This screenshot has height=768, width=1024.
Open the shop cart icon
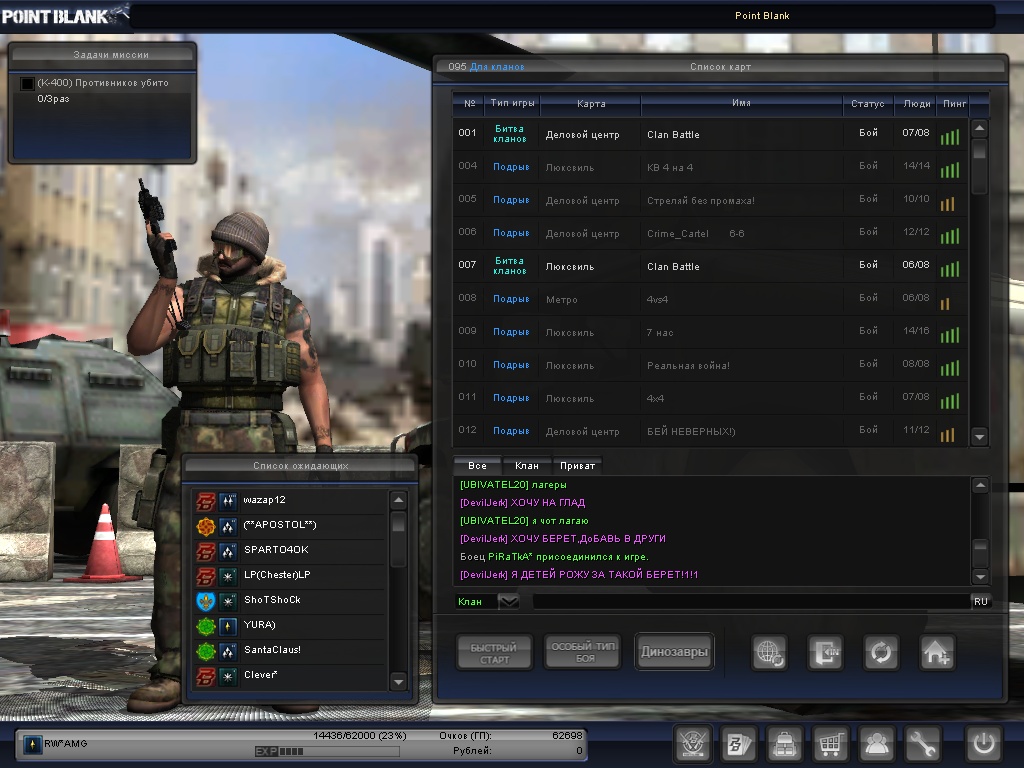pos(831,744)
